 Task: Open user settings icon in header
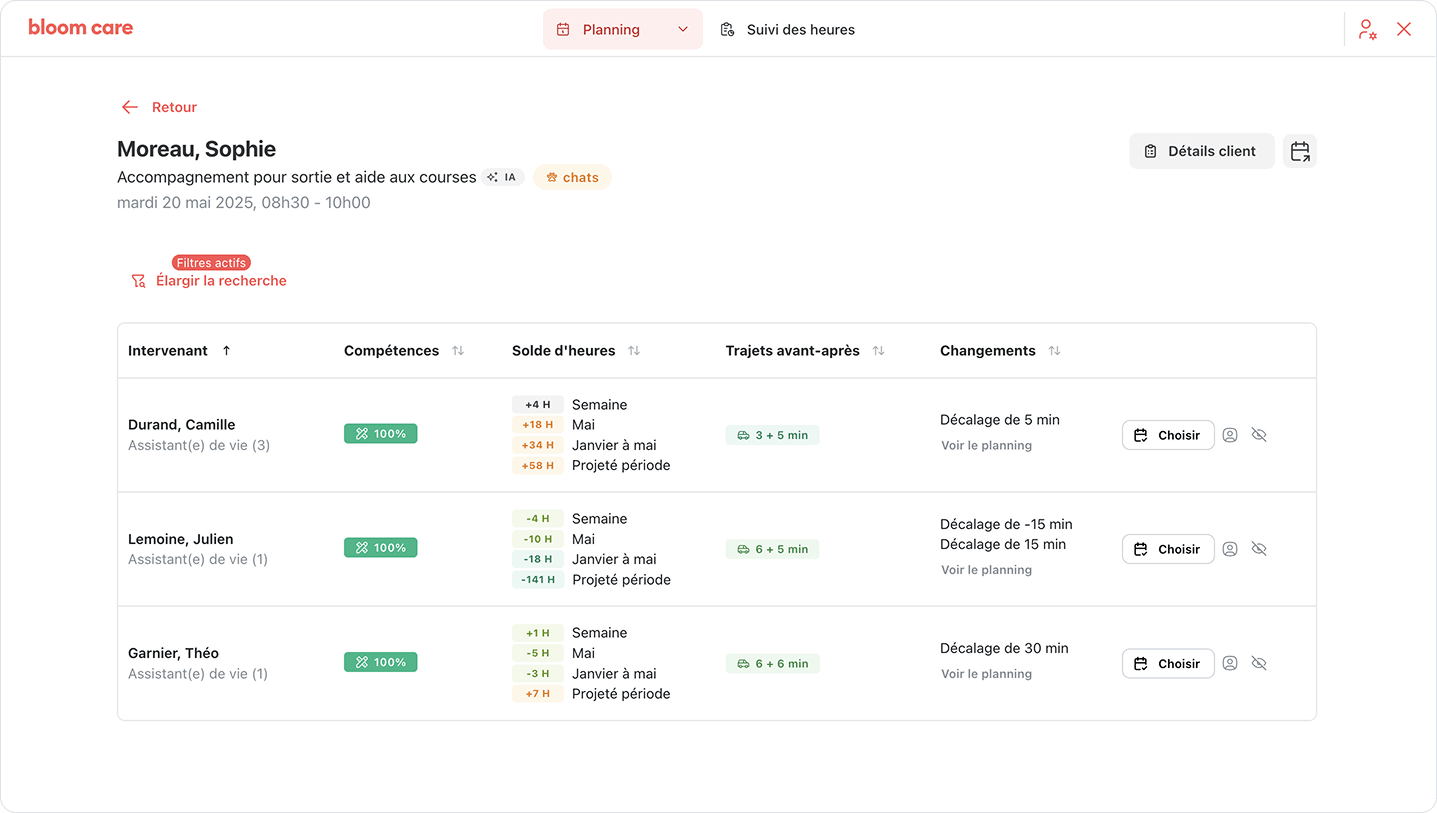tap(1367, 29)
